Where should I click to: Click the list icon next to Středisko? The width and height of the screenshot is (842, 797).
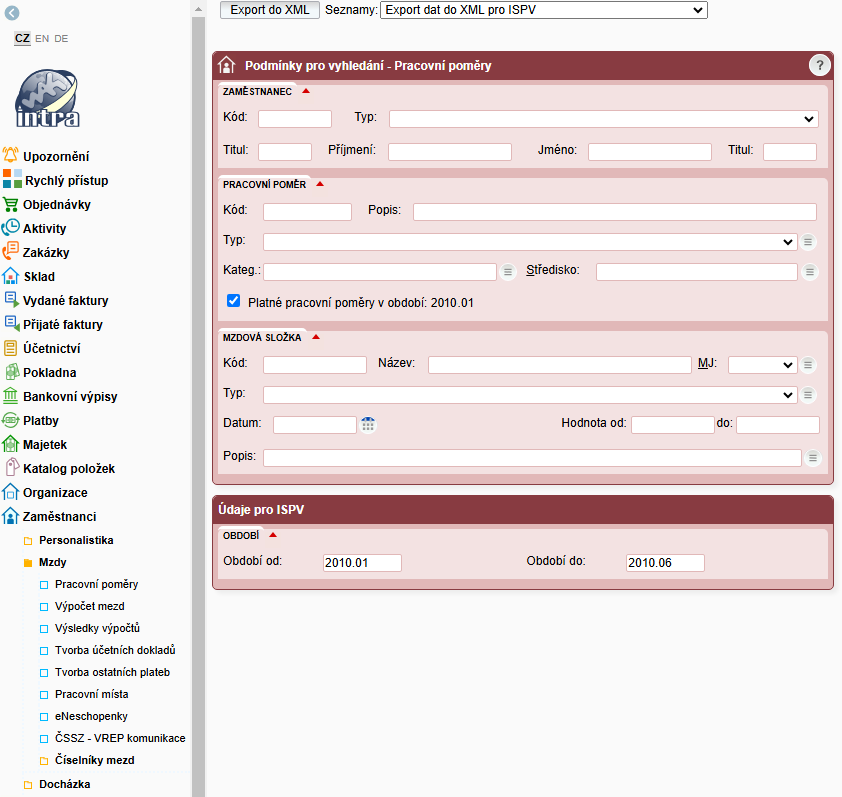809,272
